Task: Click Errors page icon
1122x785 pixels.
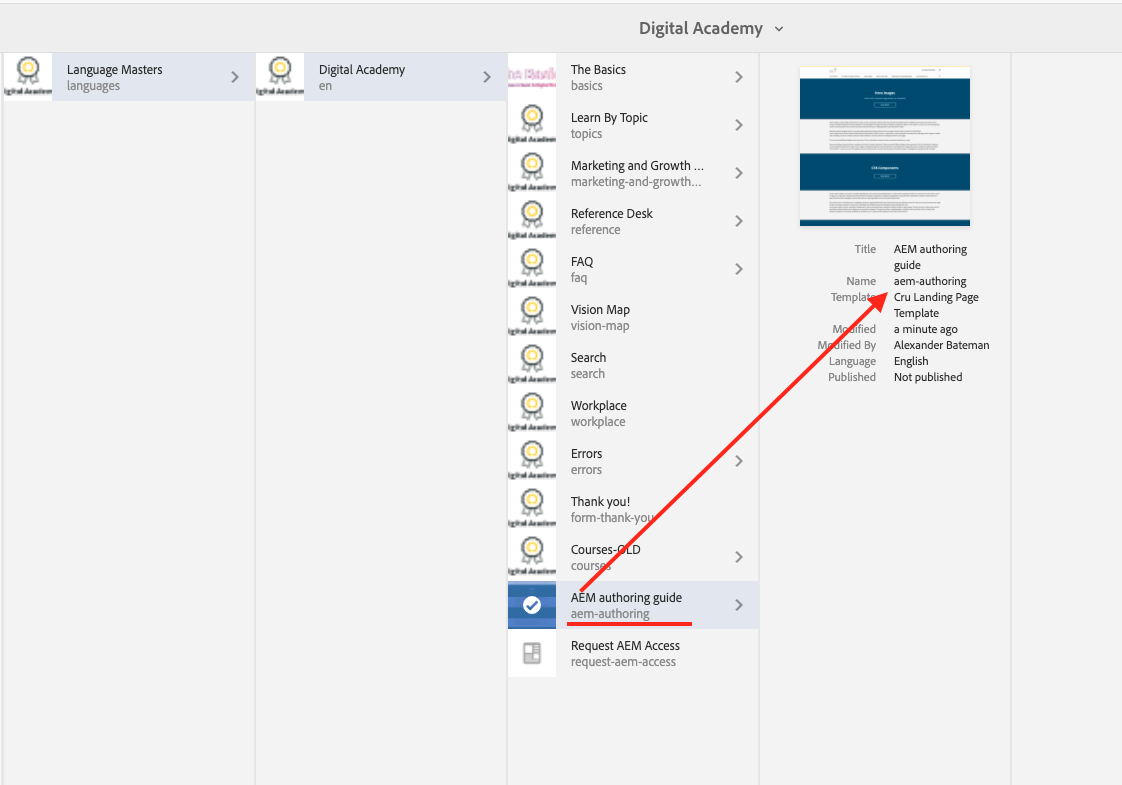Action: (x=532, y=460)
